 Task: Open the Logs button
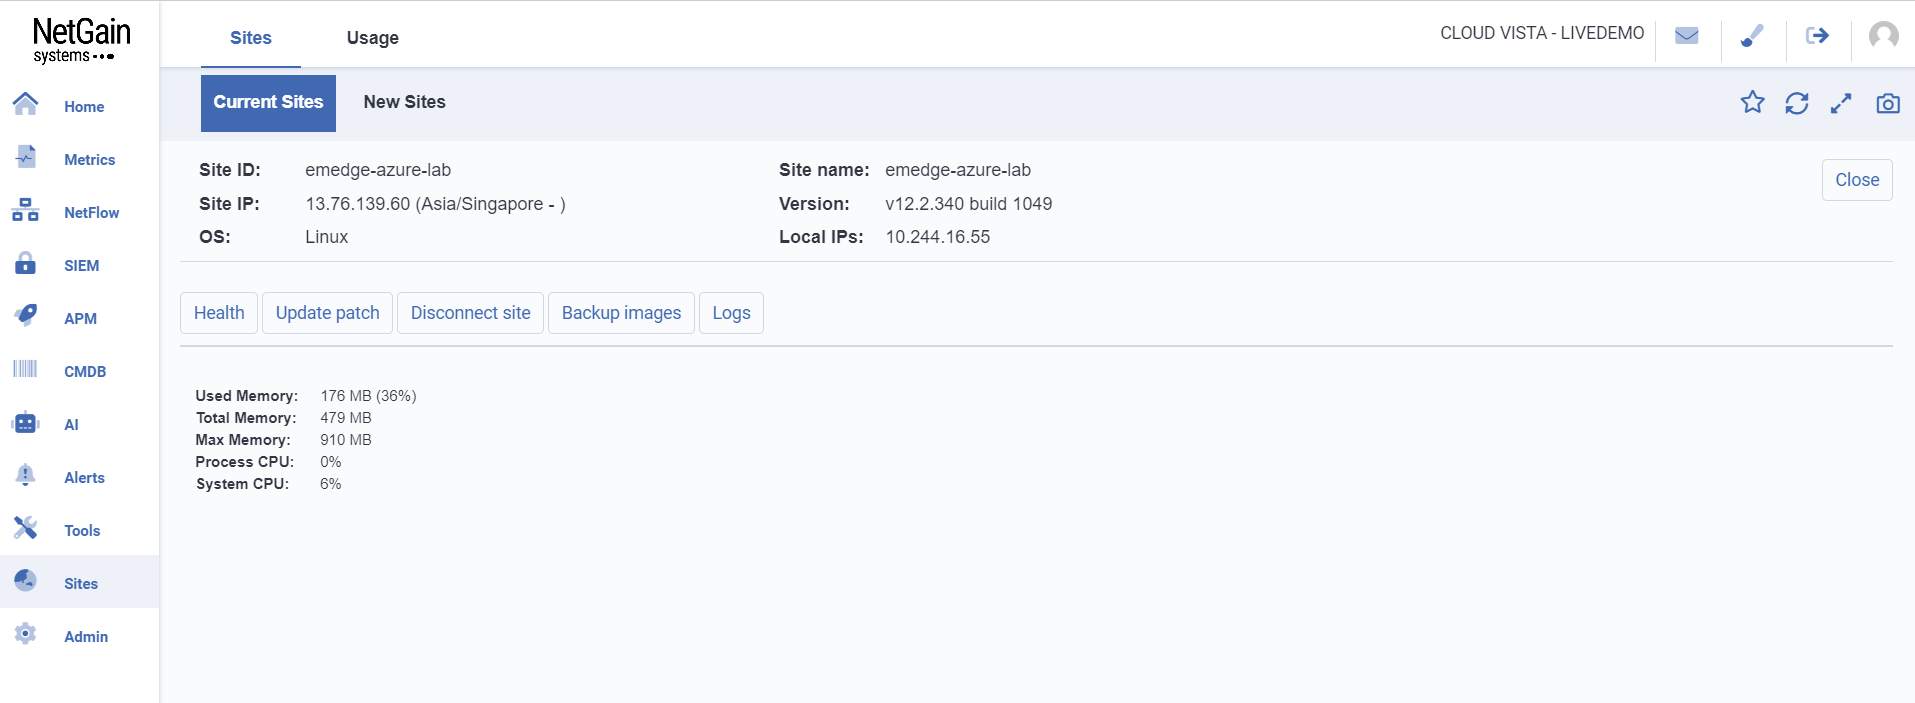[732, 313]
